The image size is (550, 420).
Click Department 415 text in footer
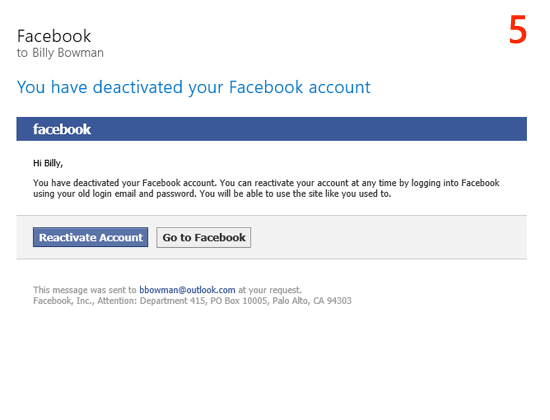172,301
